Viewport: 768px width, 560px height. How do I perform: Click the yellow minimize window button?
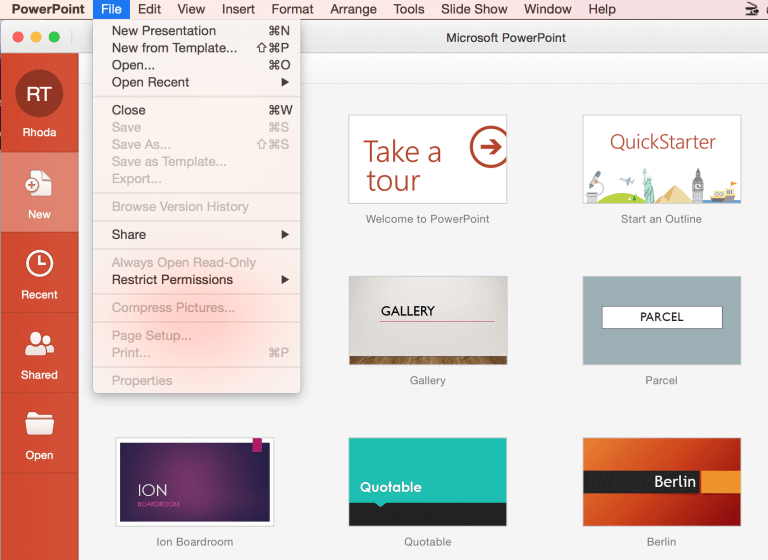point(36,37)
